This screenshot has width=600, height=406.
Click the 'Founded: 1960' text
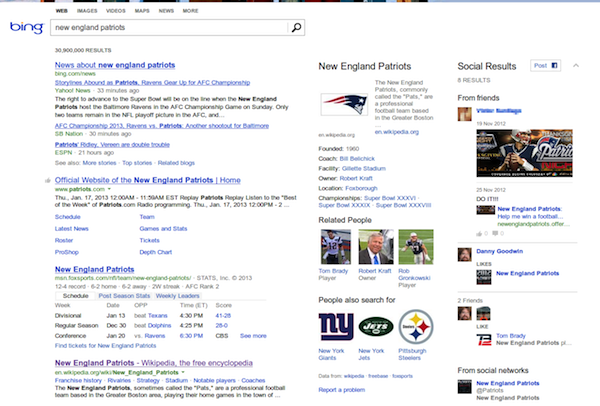tap(339, 149)
